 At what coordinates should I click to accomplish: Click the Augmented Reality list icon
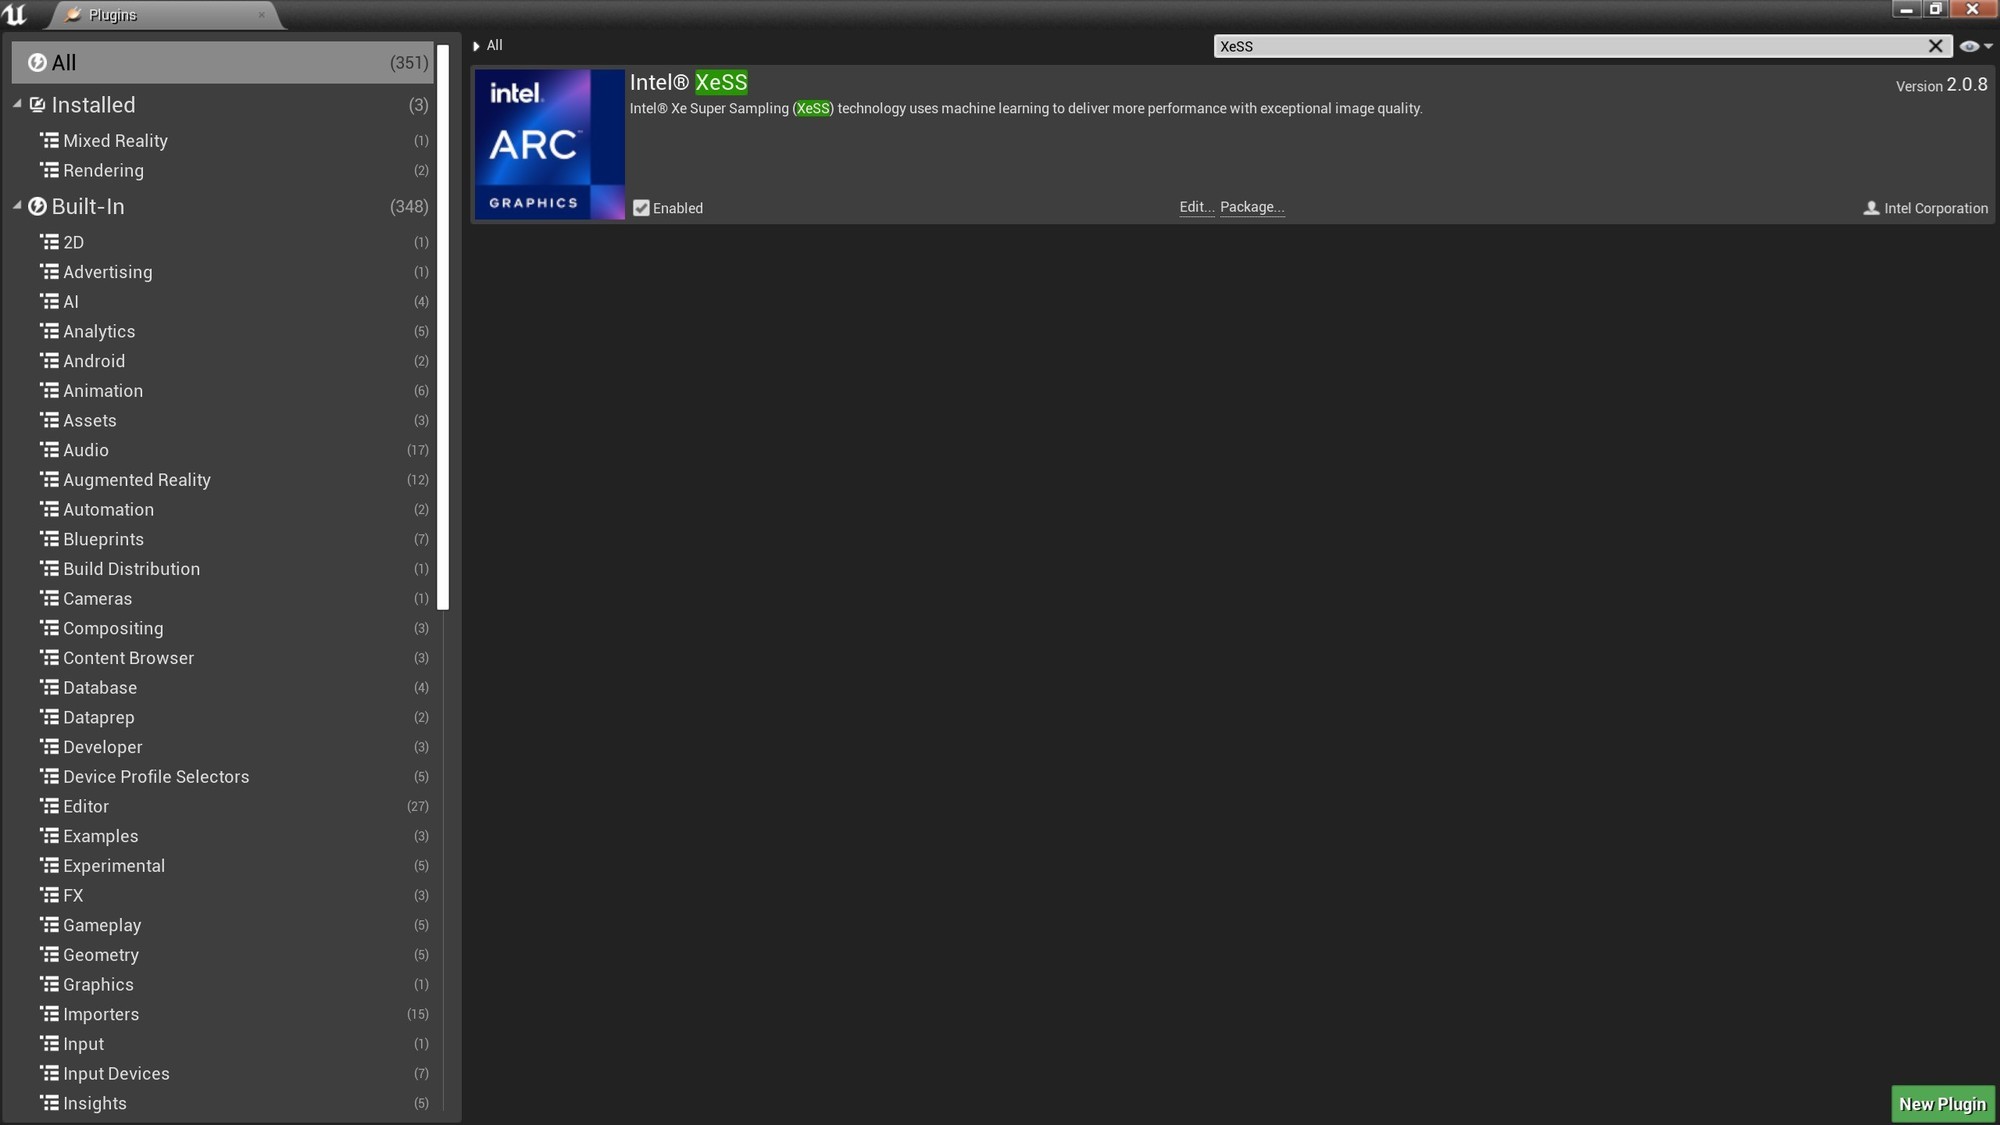point(49,480)
